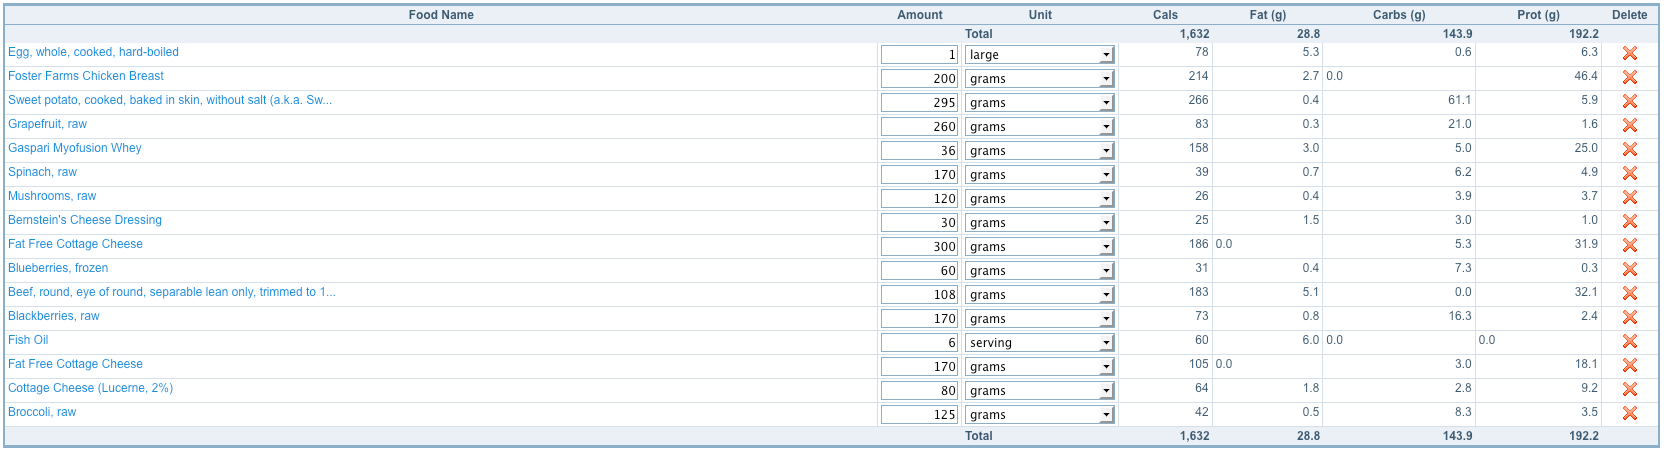The image size is (1664, 454).
Task: Delete the Mushrooms, raw row
Action: coord(1629,198)
